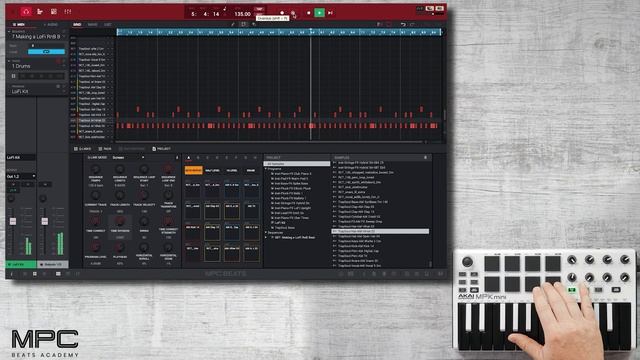640x360 pixels.
Task: Collapse the Programs tree group
Action: (266, 169)
